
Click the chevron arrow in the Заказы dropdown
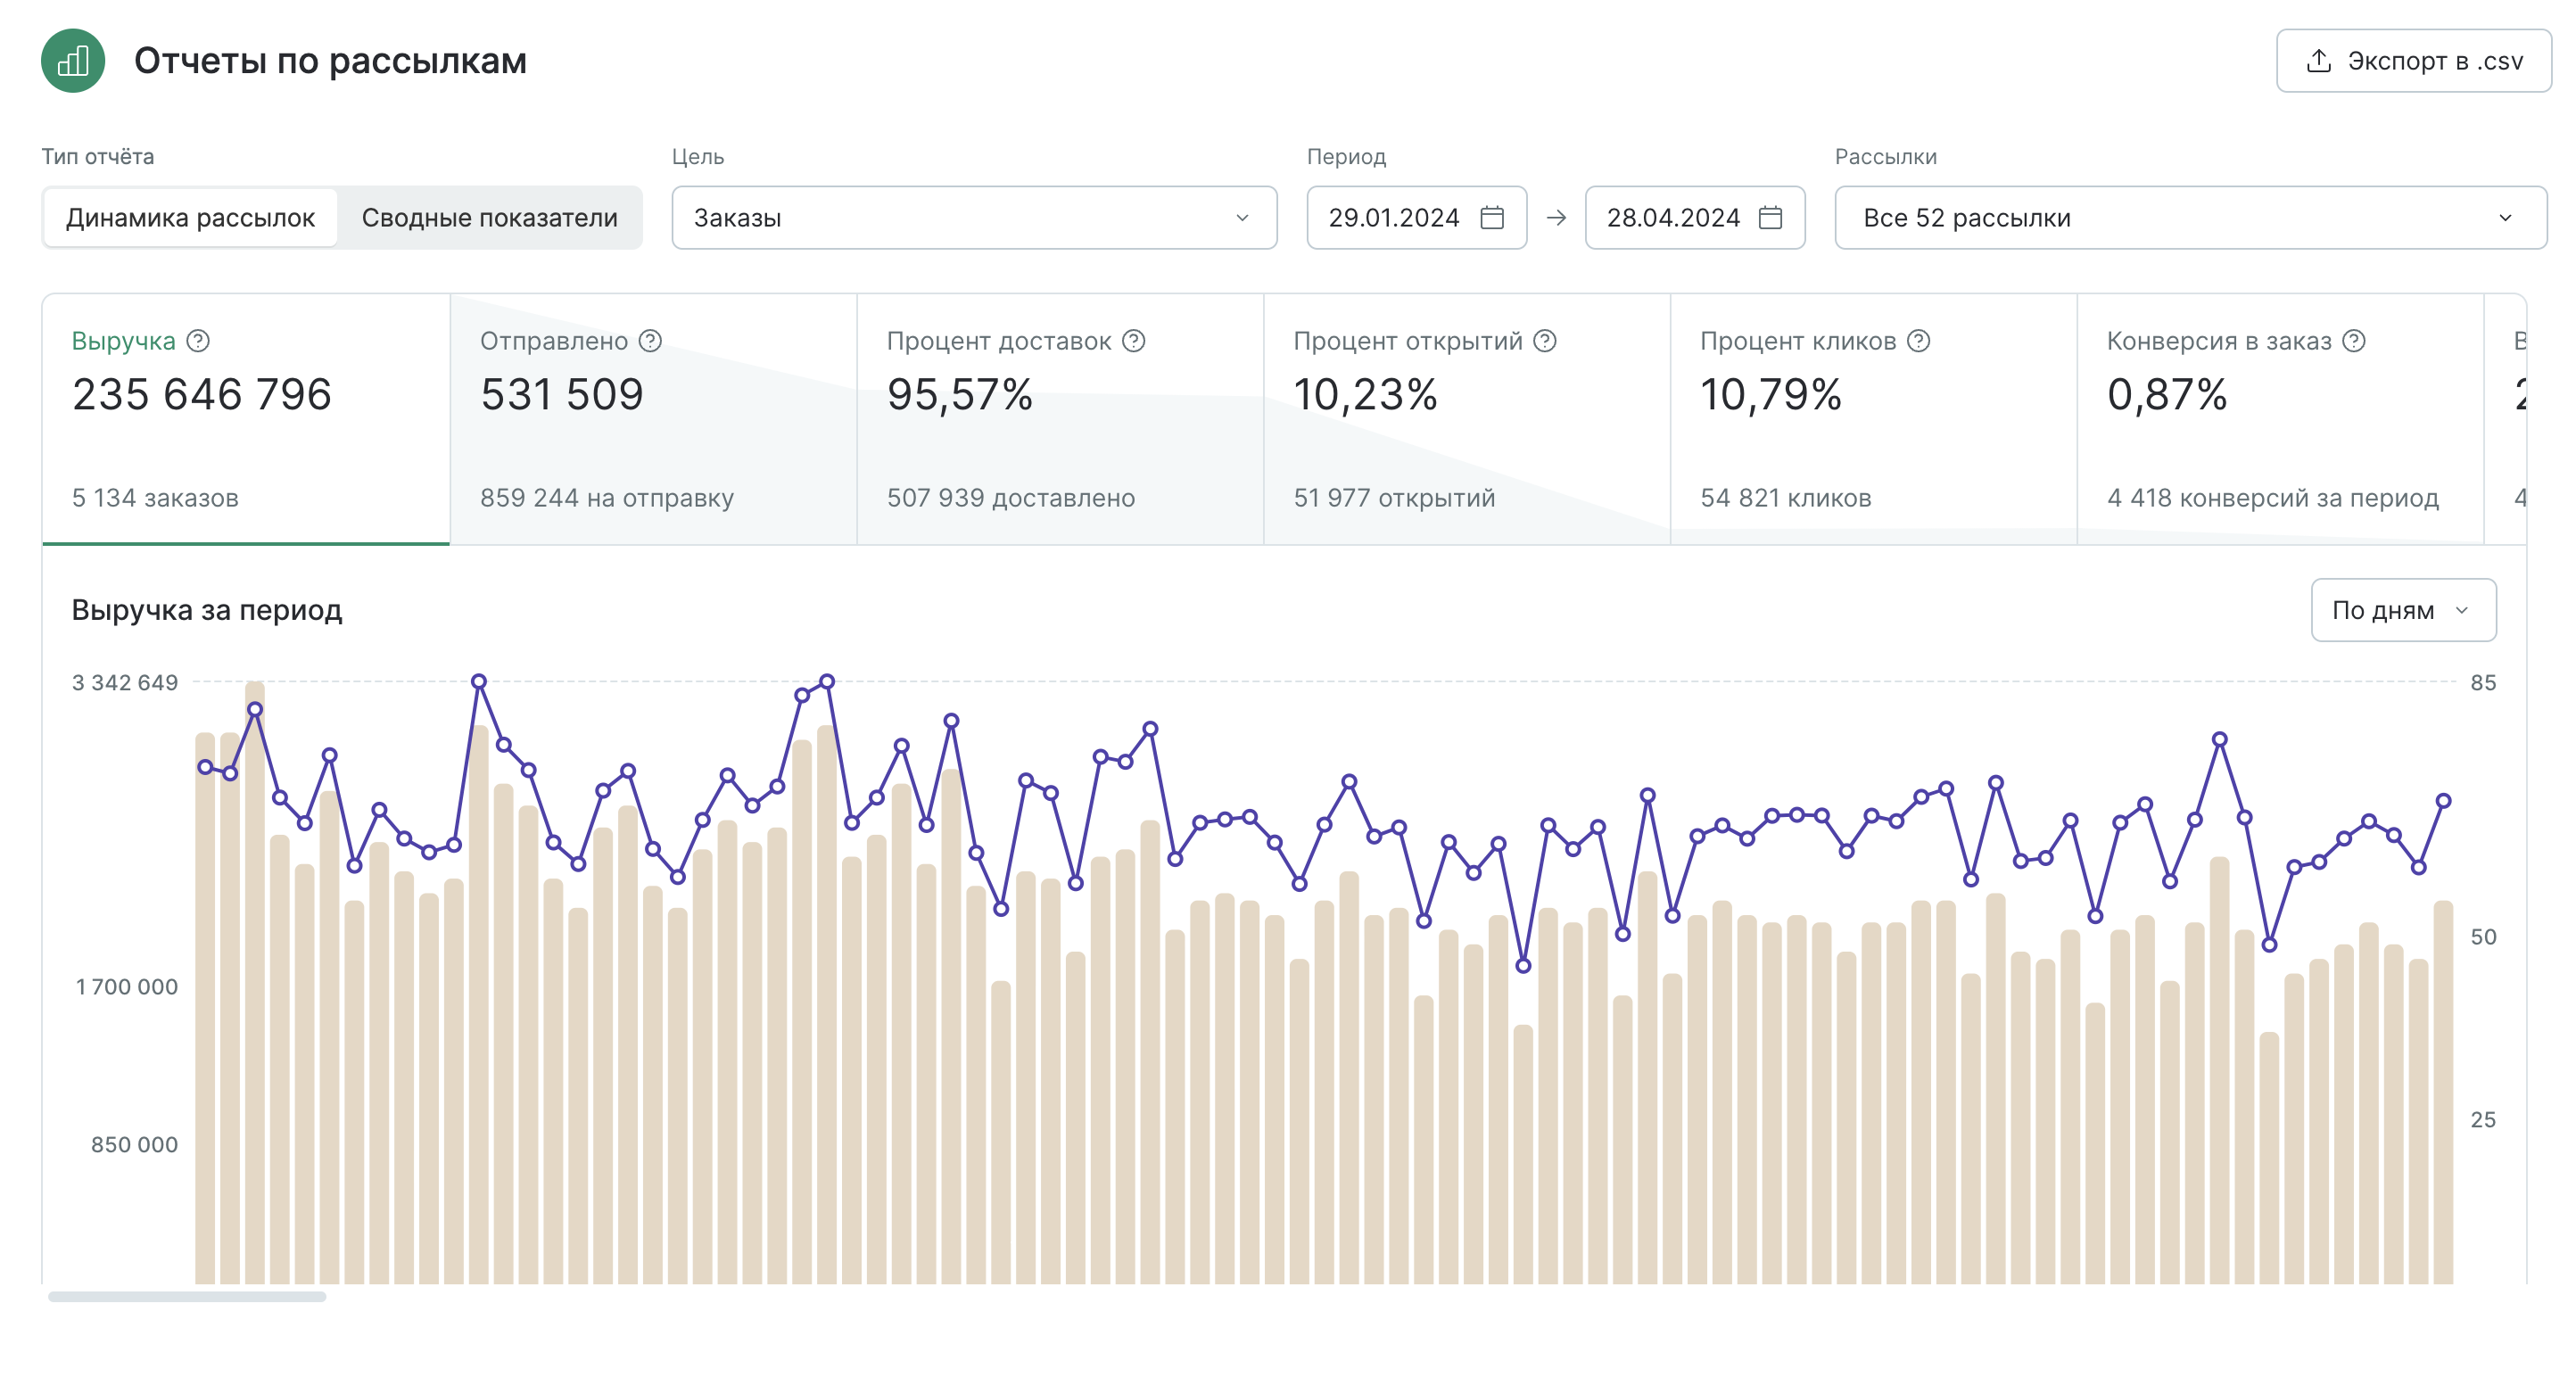click(x=1242, y=217)
